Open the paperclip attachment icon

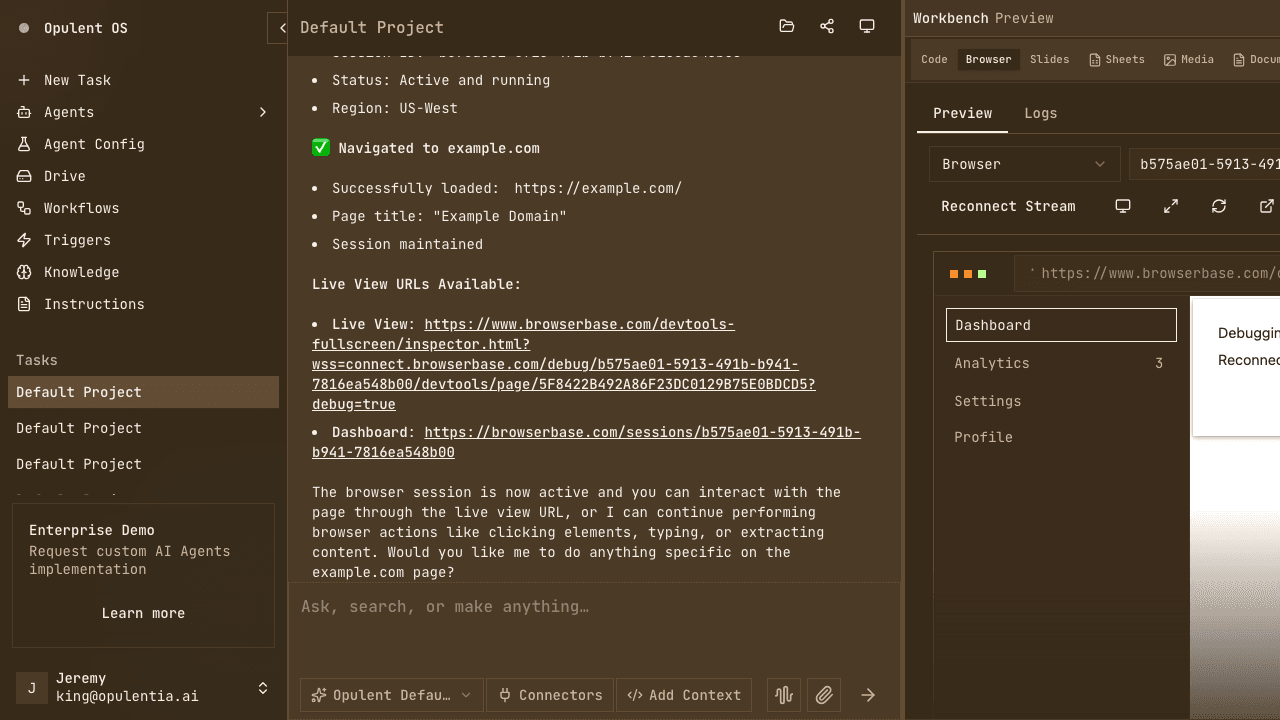pos(824,694)
